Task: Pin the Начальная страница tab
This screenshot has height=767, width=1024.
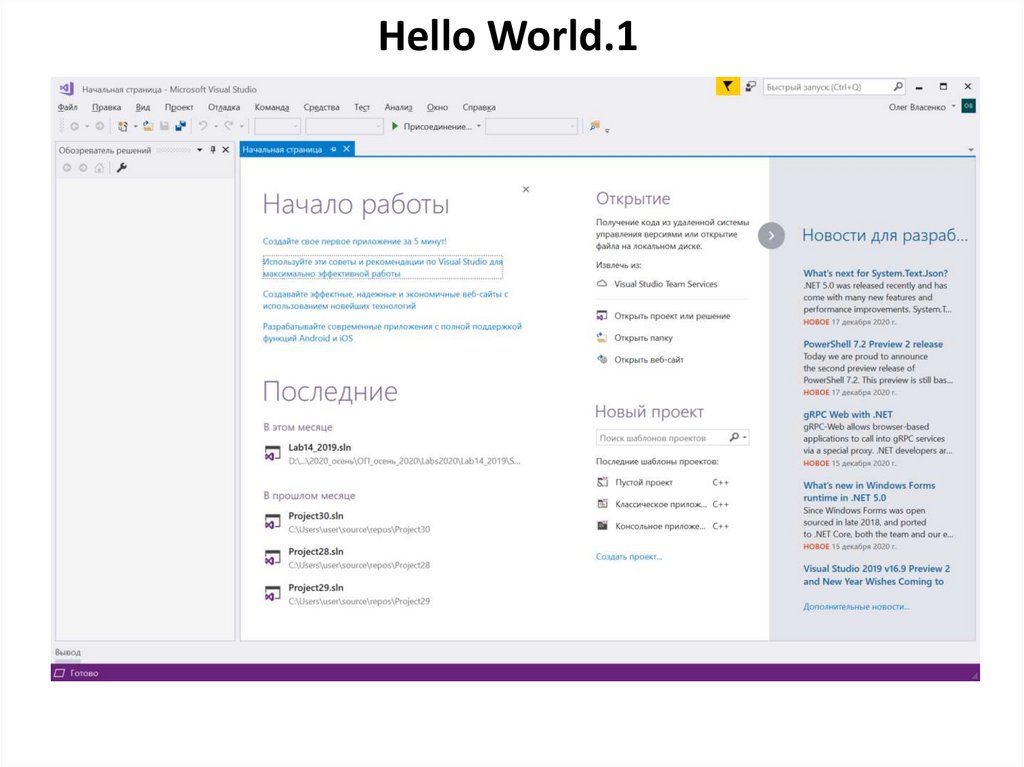Action: click(x=333, y=149)
